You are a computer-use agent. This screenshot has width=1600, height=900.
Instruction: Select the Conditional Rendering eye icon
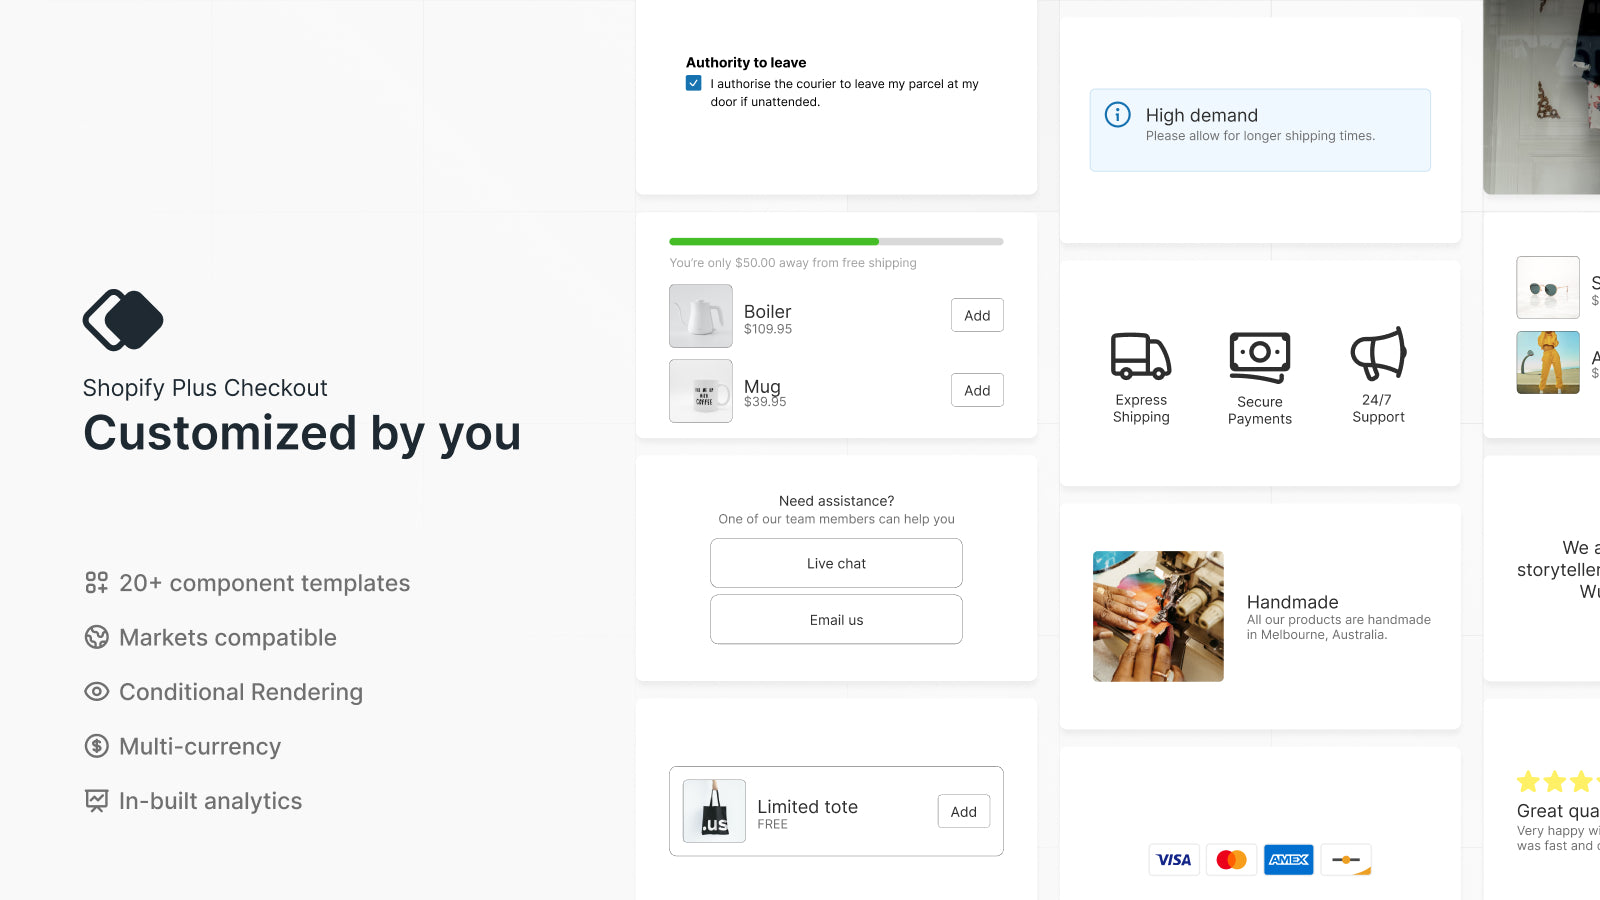tap(95, 692)
